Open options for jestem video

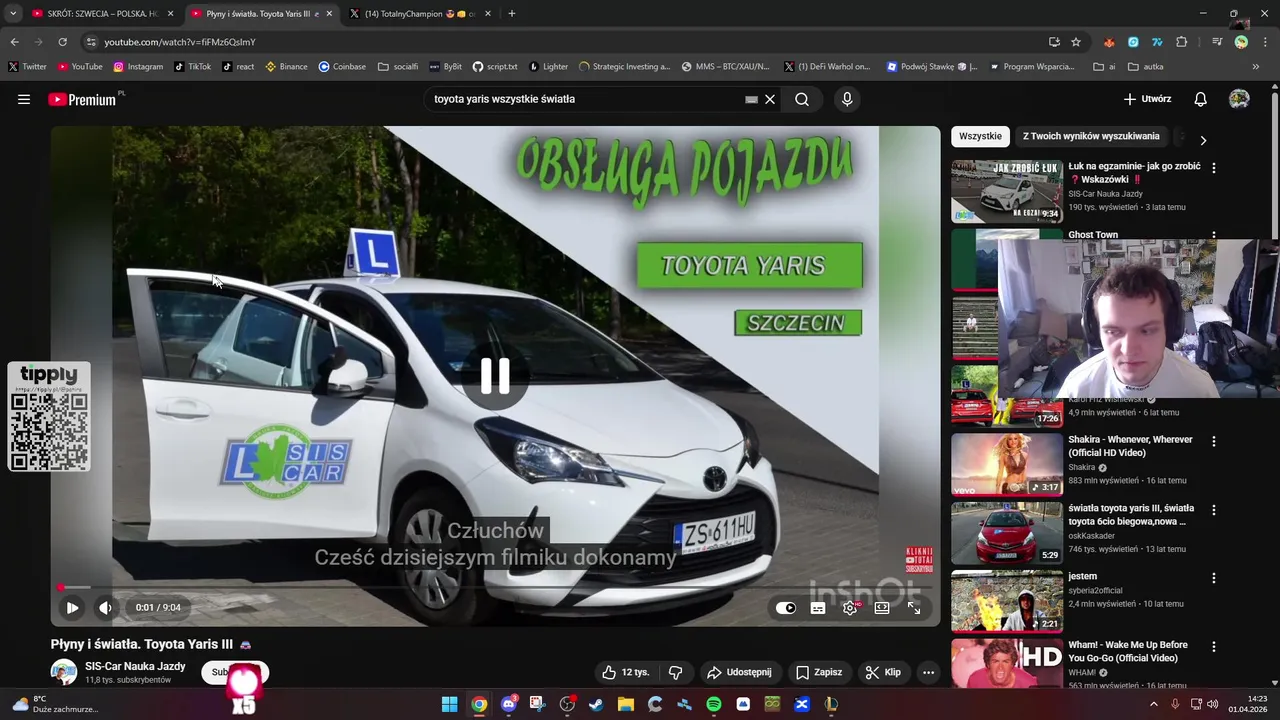coord(1214,578)
